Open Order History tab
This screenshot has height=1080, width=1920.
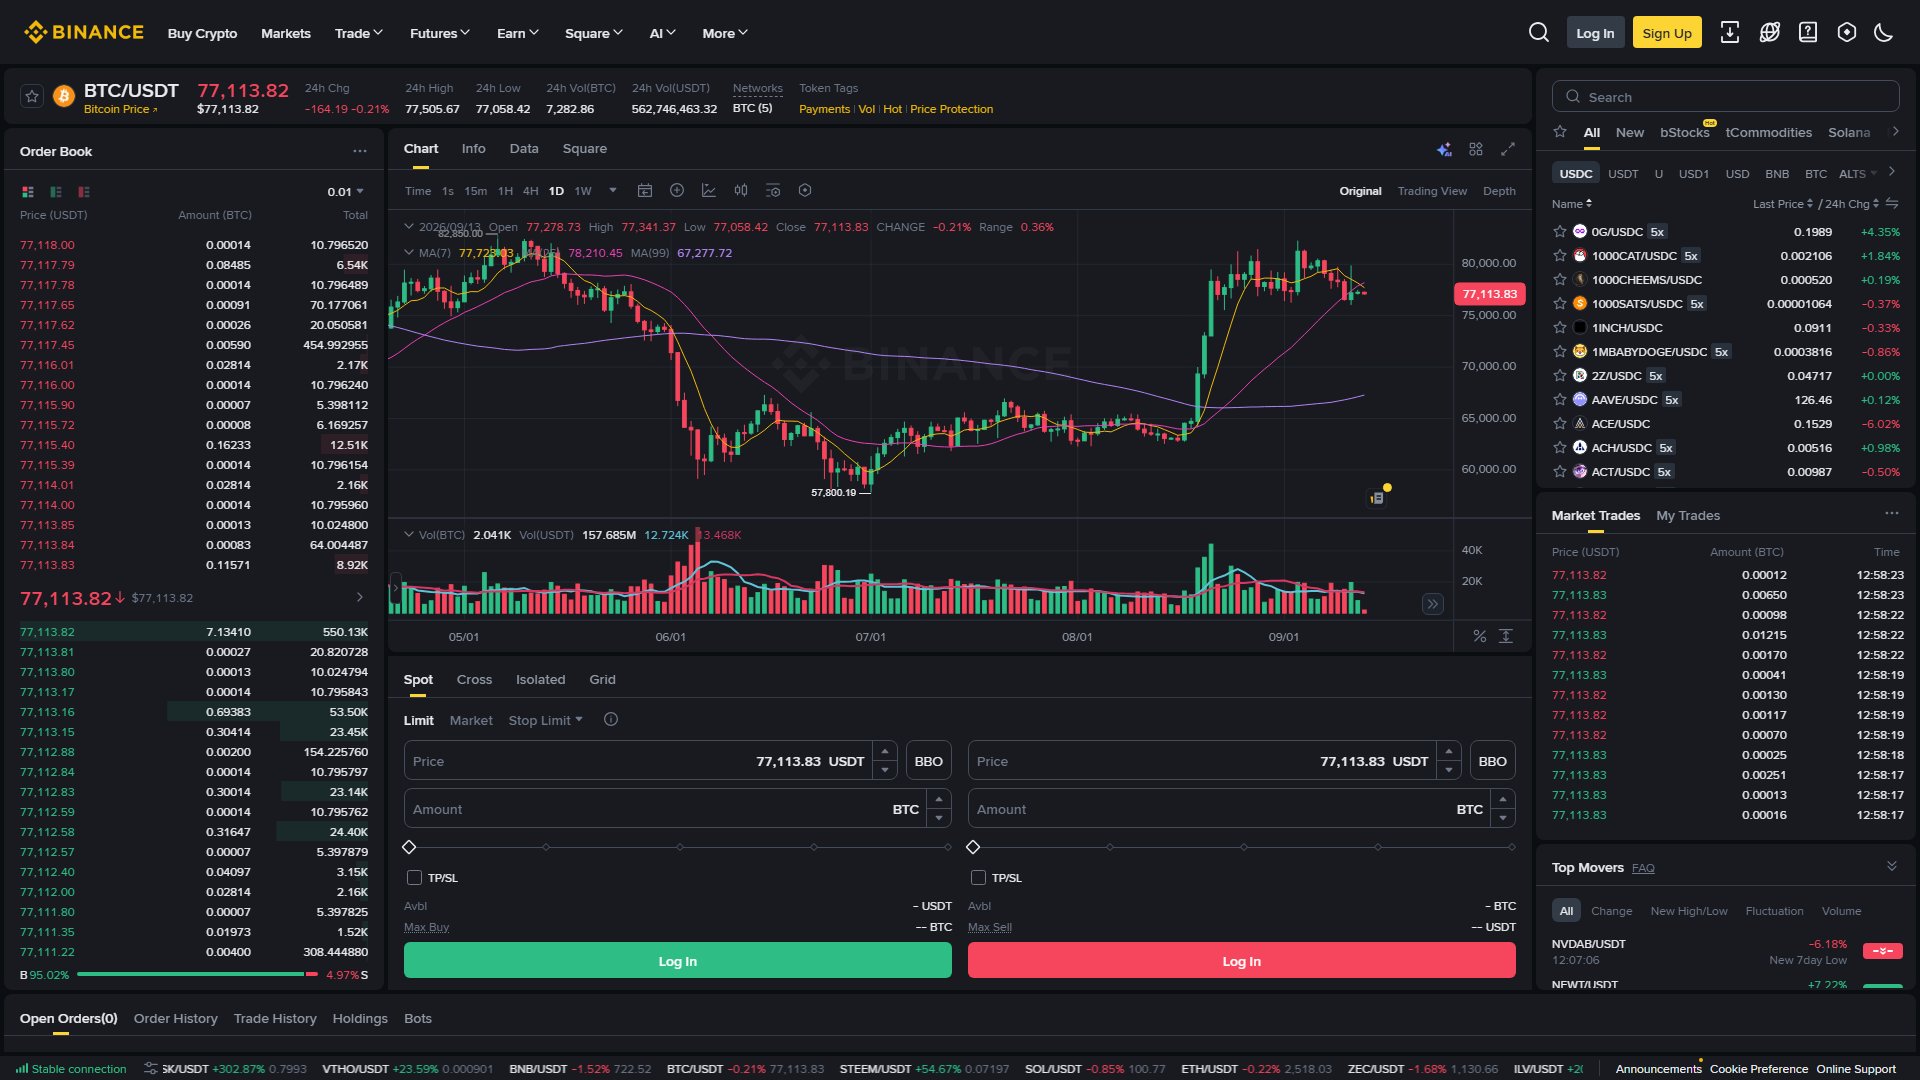175,1018
